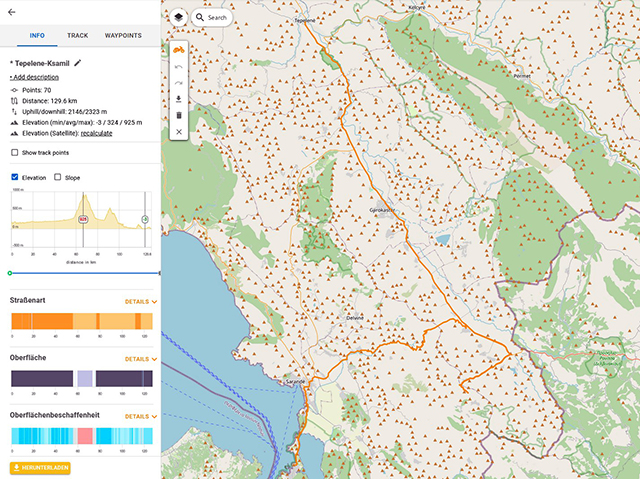Image resolution: width=640 pixels, height=479 pixels.
Task: Click the back arrow in the panel header
Action: pyautogui.click(x=12, y=12)
